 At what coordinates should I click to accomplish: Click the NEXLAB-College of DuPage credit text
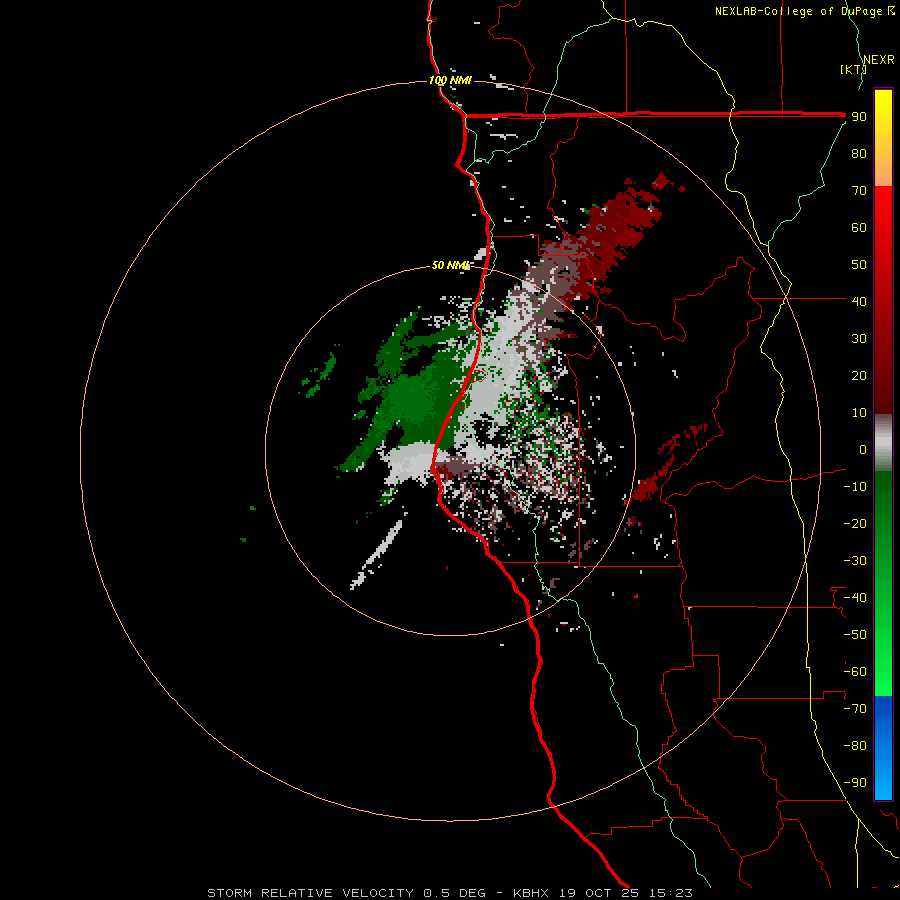tap(805, 11)
